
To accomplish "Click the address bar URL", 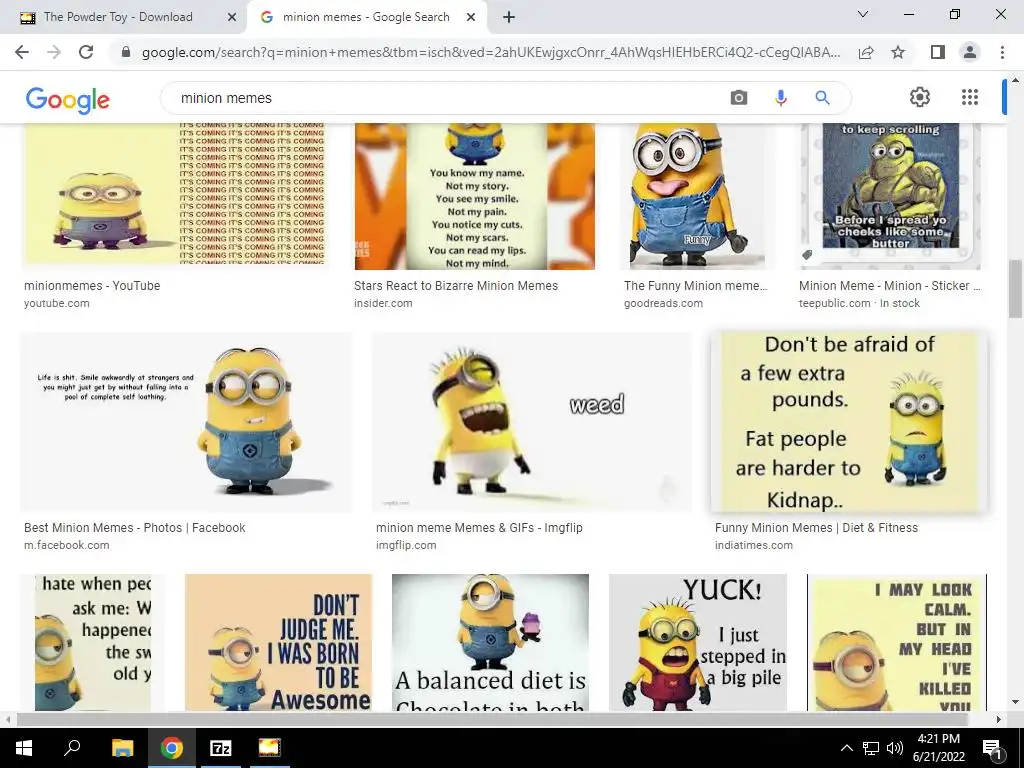I will coord(490,52).
